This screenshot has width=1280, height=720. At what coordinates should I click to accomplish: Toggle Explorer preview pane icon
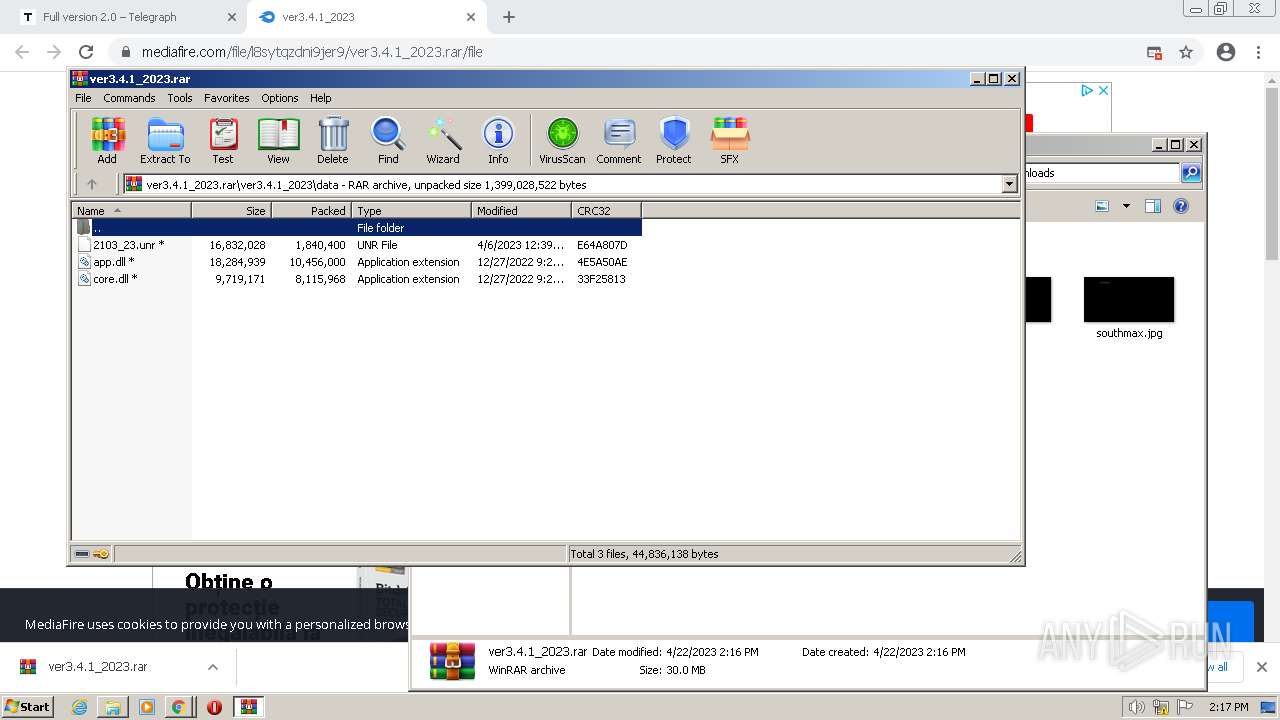coord(1153,206)
